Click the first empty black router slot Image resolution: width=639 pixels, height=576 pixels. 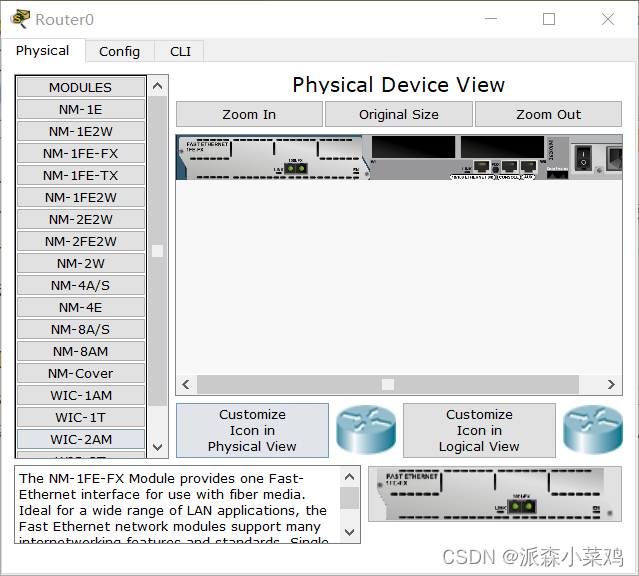(413, 147)
